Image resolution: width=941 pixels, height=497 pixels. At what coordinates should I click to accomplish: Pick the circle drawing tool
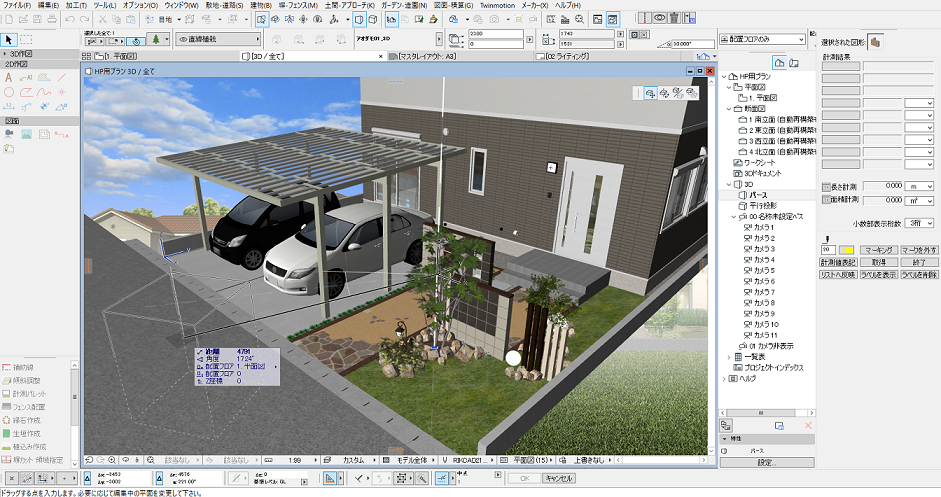(x=10, y=92)
